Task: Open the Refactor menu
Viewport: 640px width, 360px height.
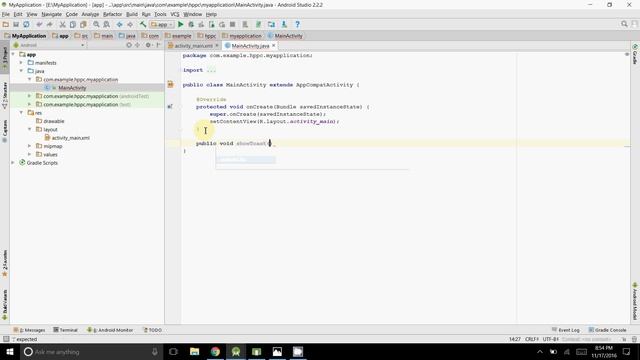Action: pos(112,14)
